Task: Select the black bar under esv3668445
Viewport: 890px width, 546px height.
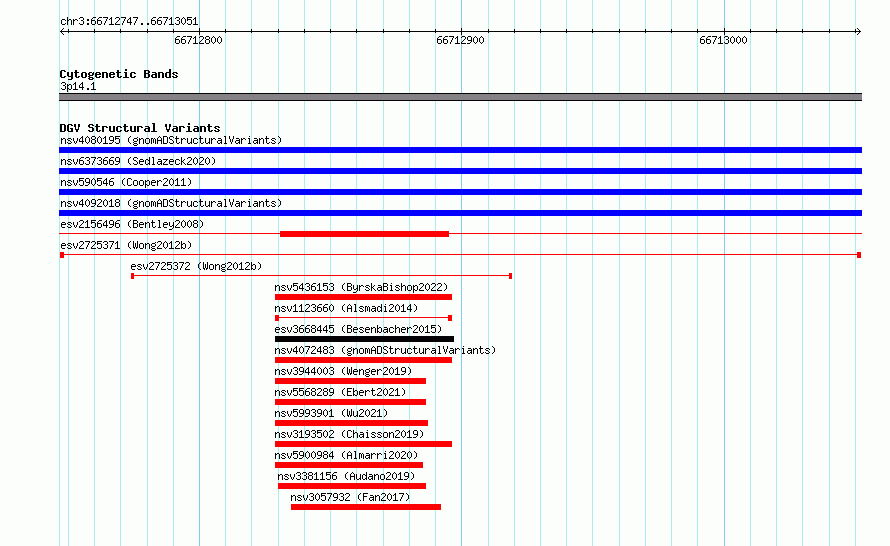Action: (364, 339)
